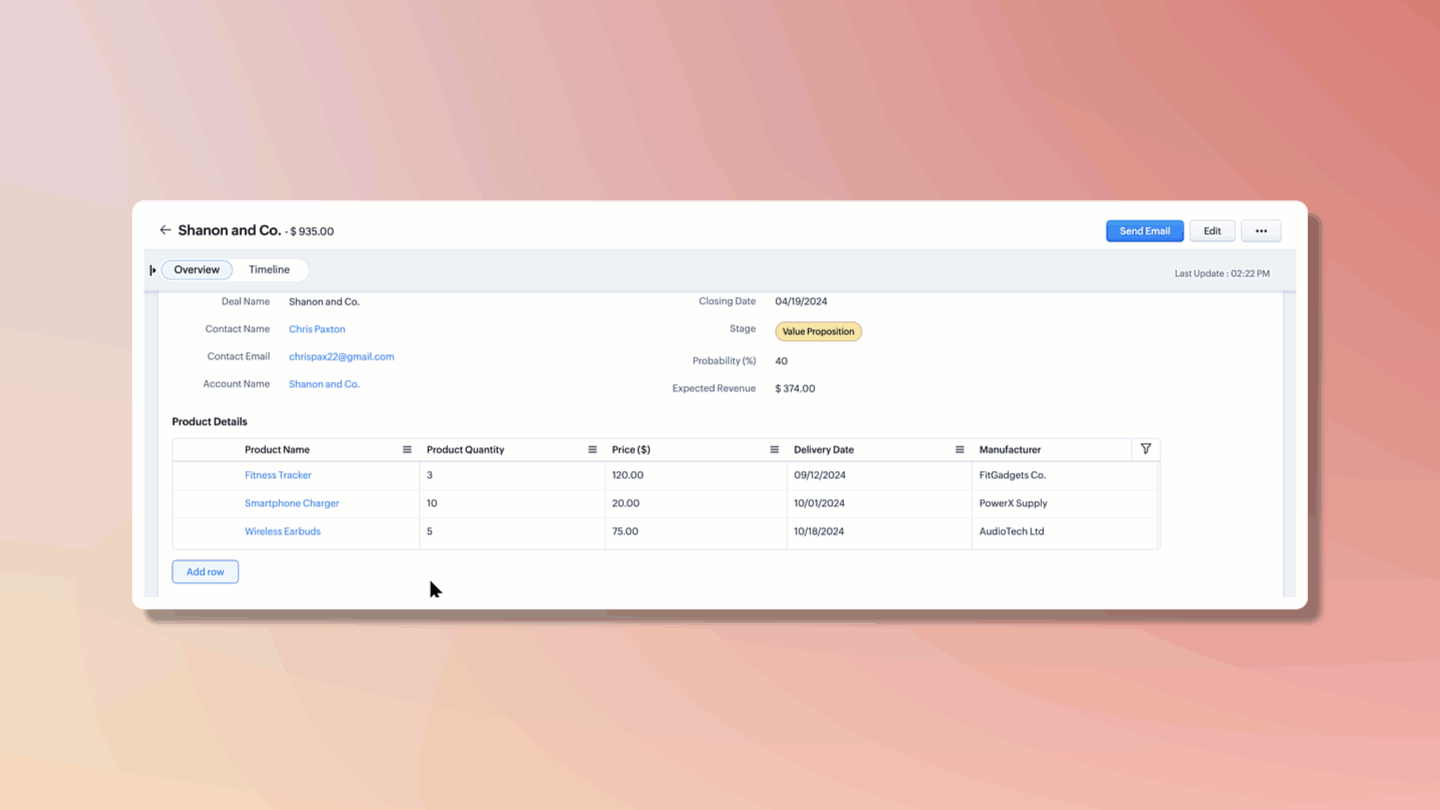Click the Add row button
Screen dimensions: 1440x810
pyautogui.click(x=205, y=572)
